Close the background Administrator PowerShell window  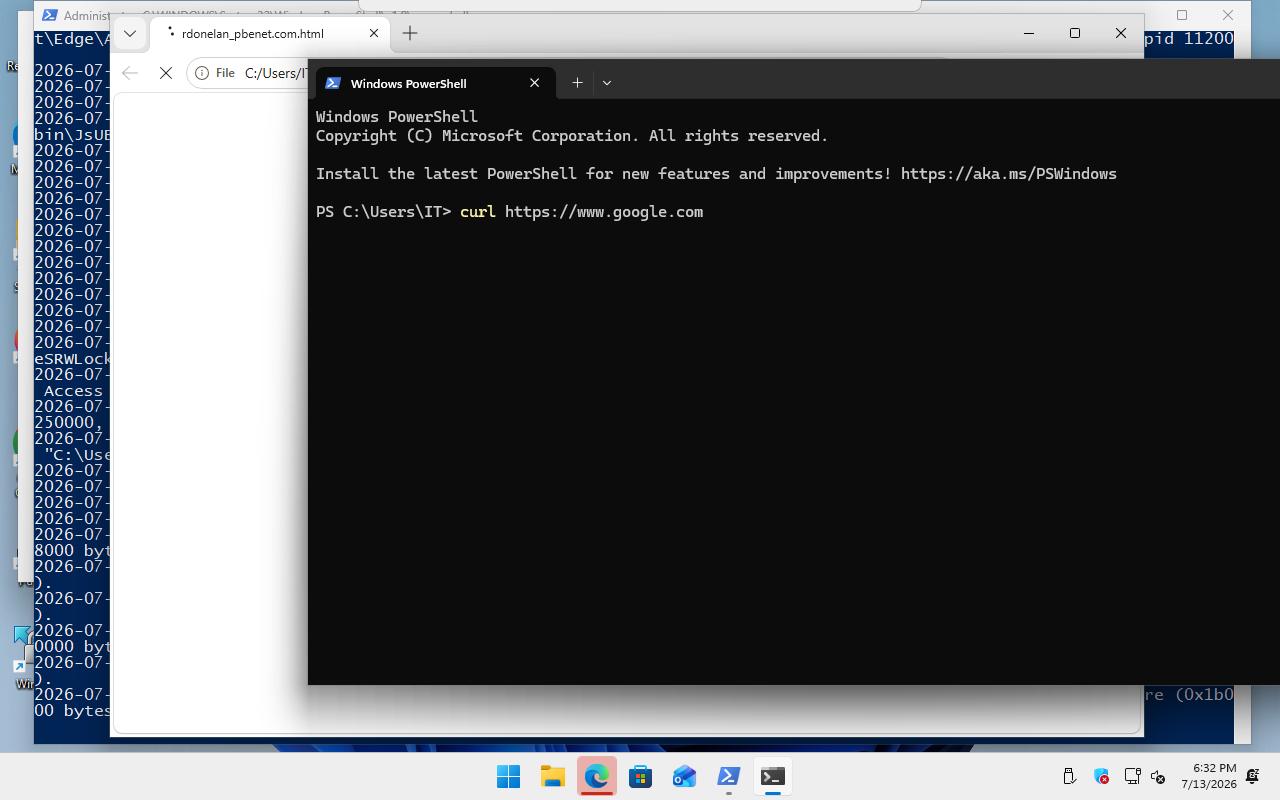pos(1228,15)
